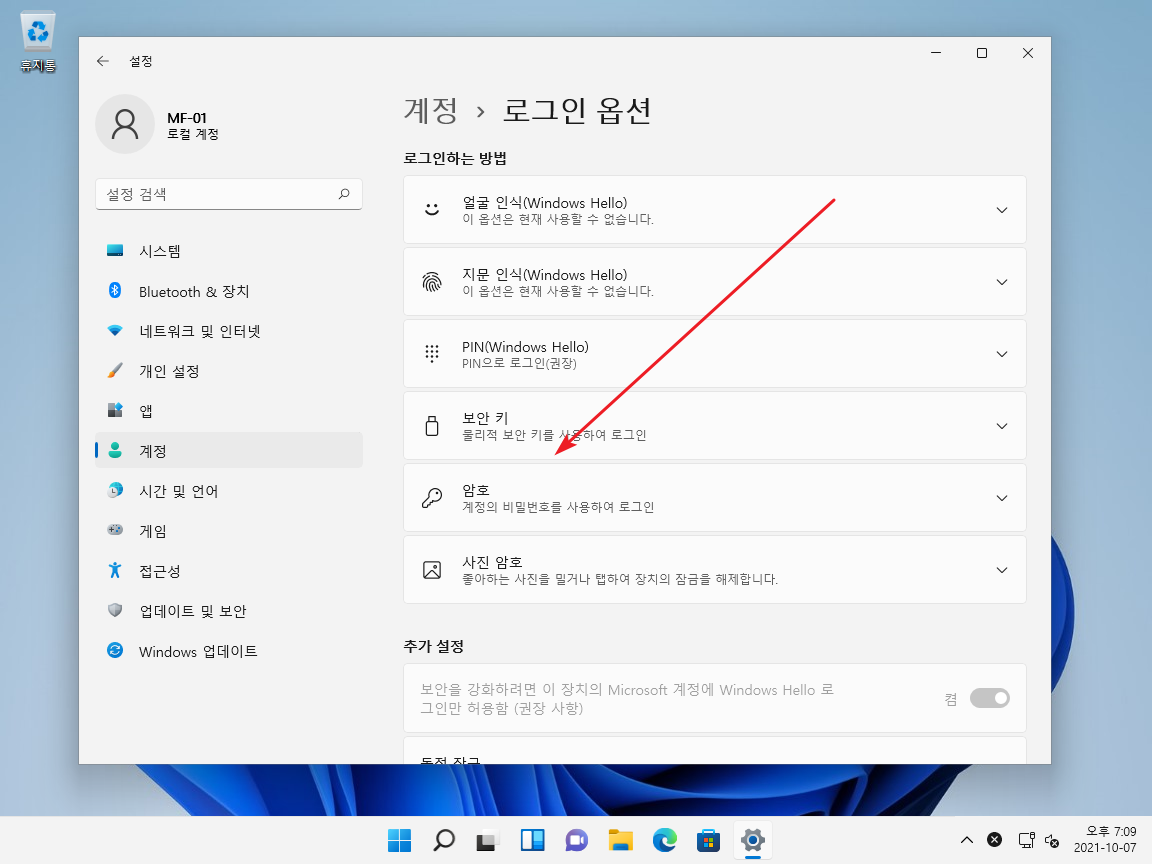Open Task View on taskbar
This screenshot has width=1152, height=864.
[x=488, y=840]
